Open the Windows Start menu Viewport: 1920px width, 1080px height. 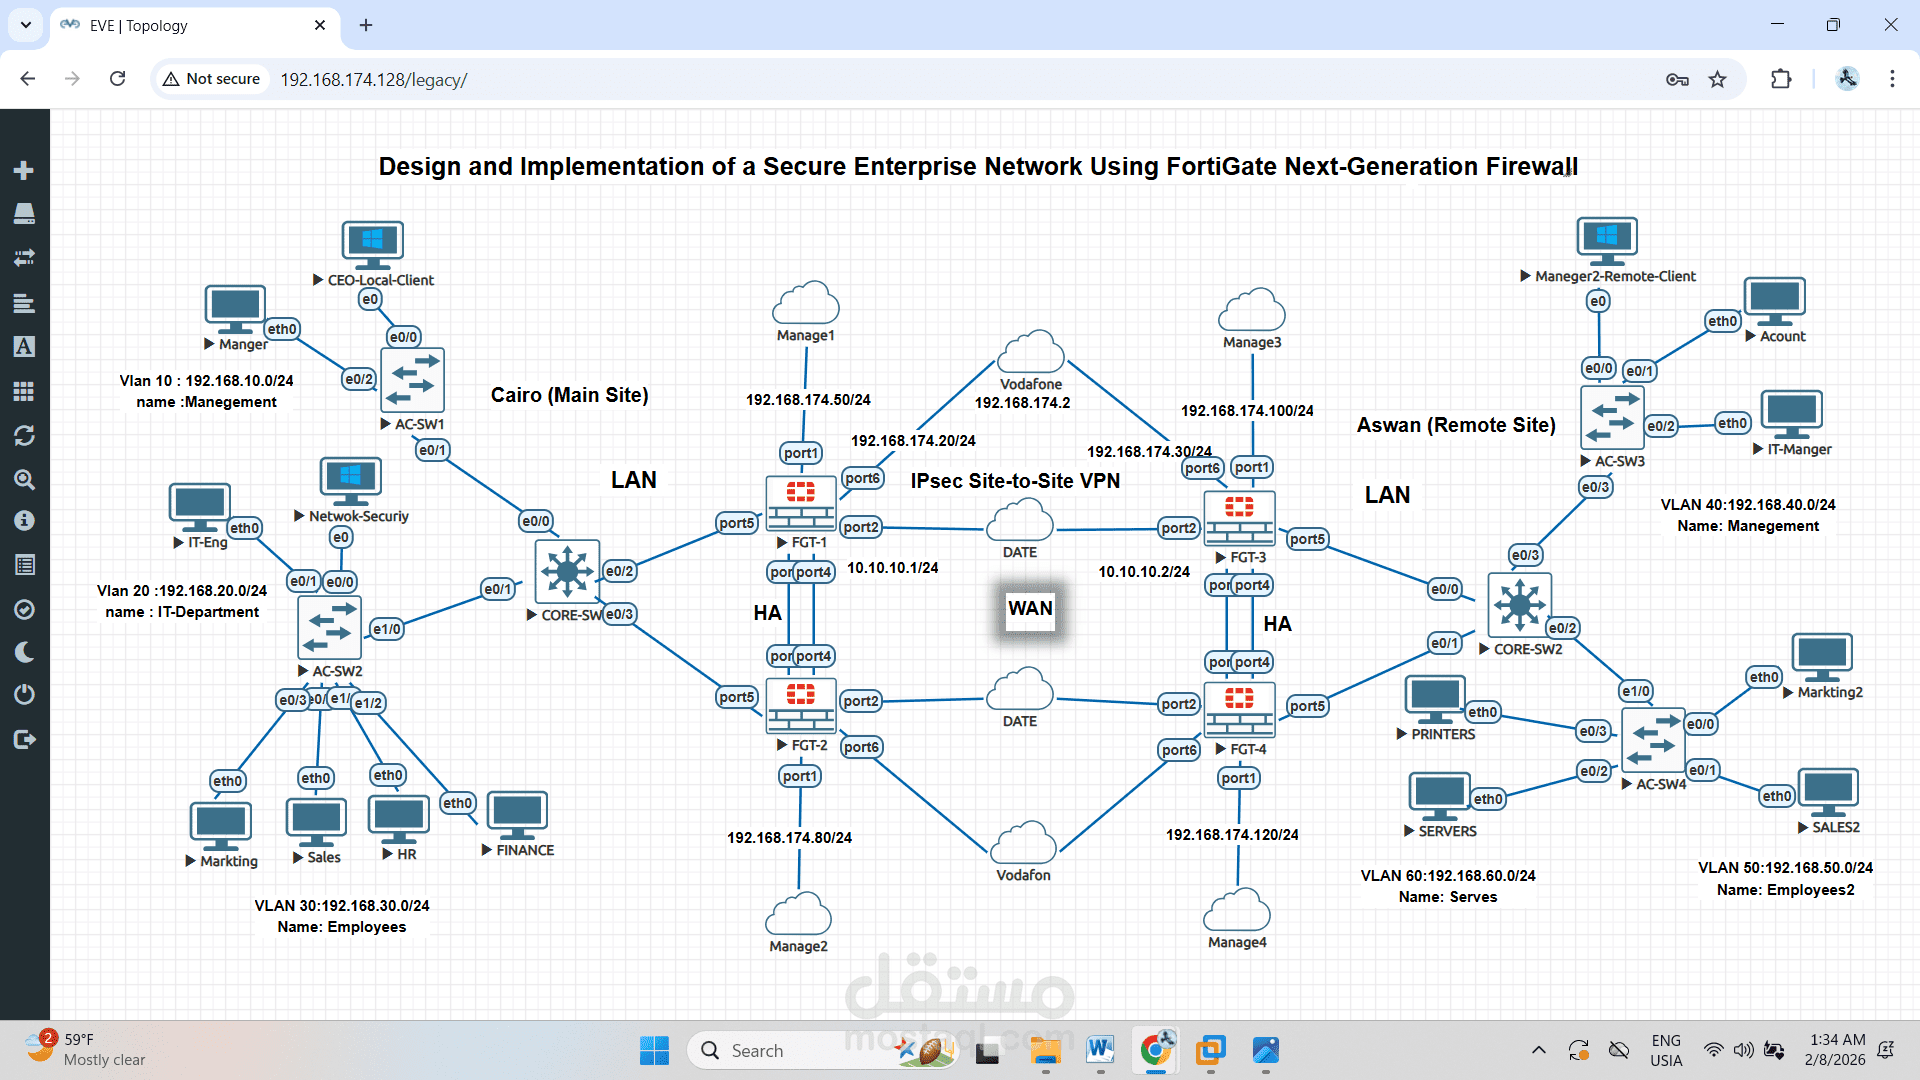(x=654, y=1051)
